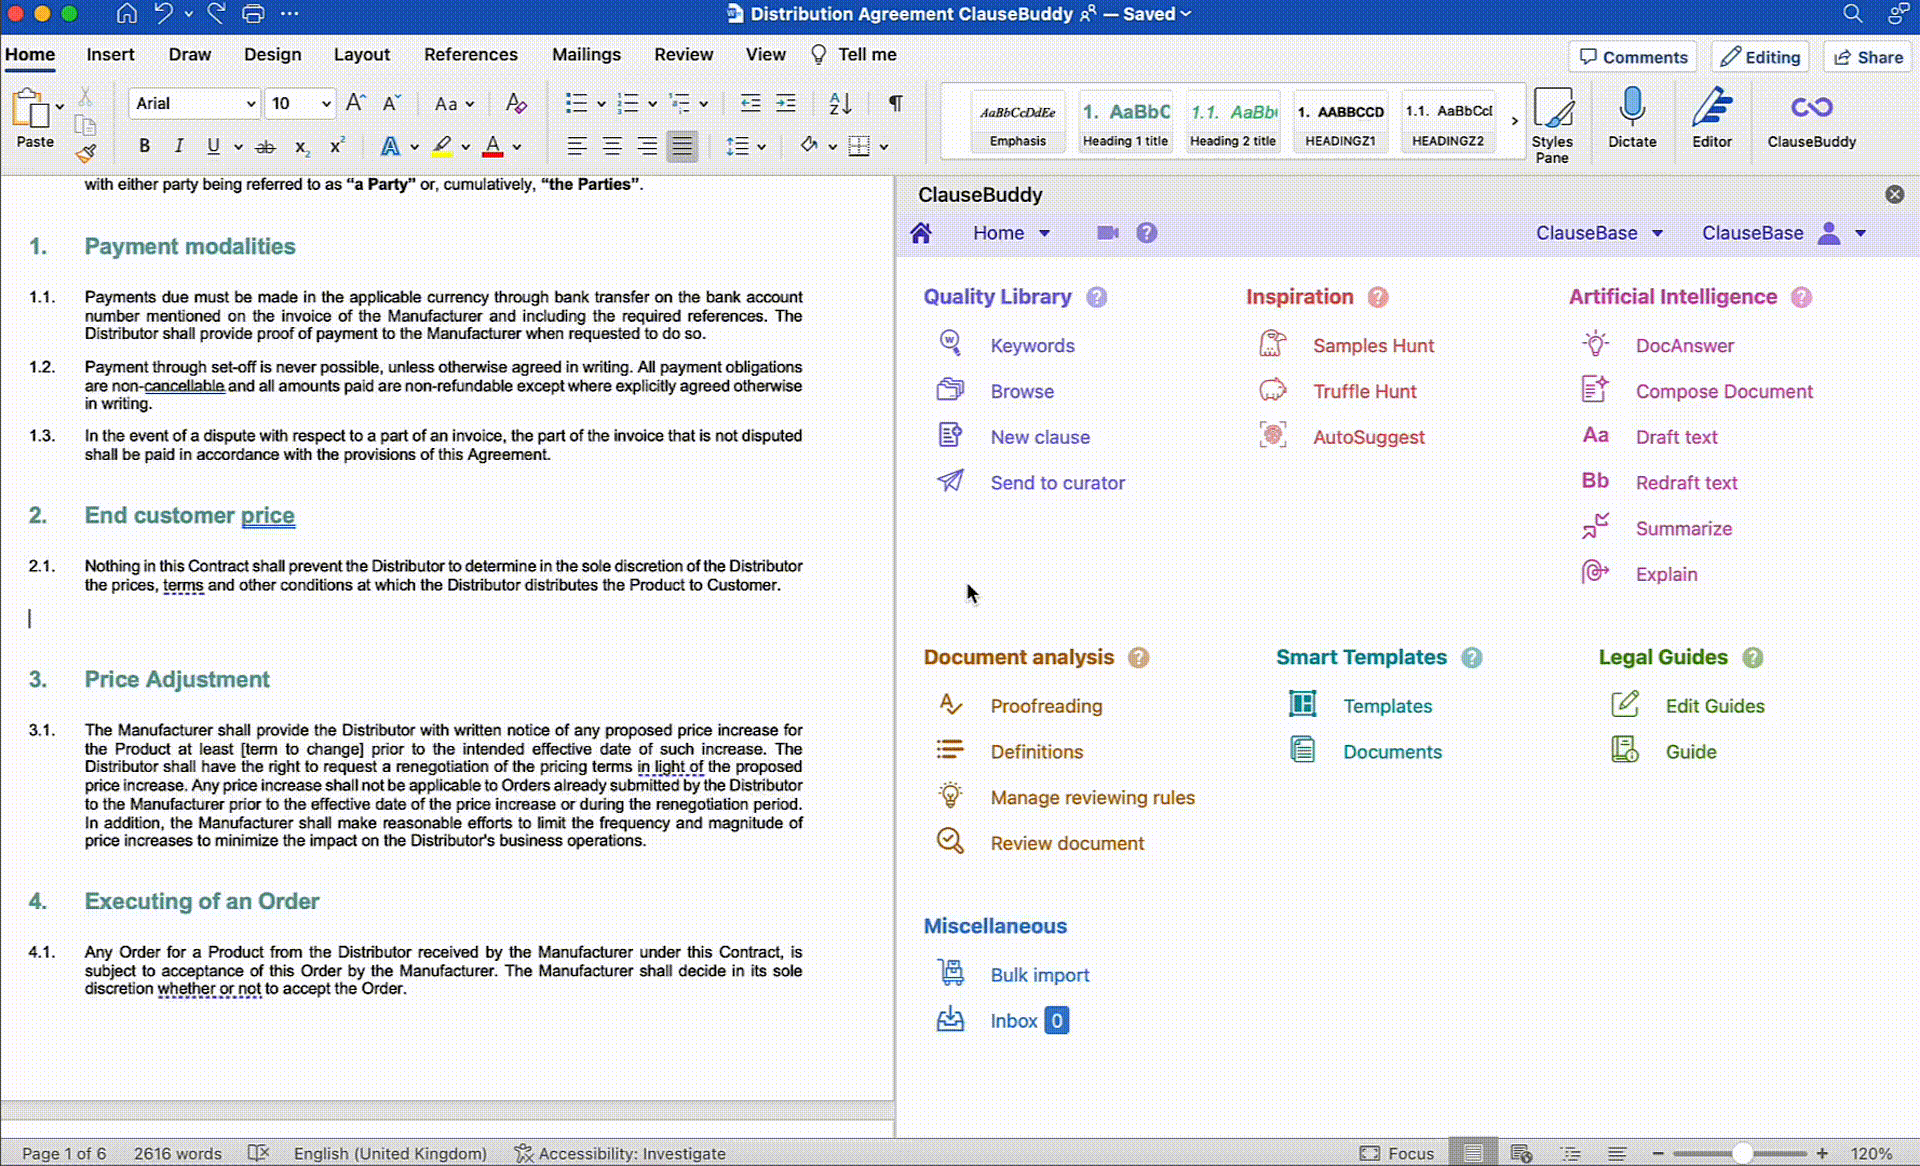Open Samples Hunt icon
Screen dimensions: 1920x1166
tap(1272, 344)
